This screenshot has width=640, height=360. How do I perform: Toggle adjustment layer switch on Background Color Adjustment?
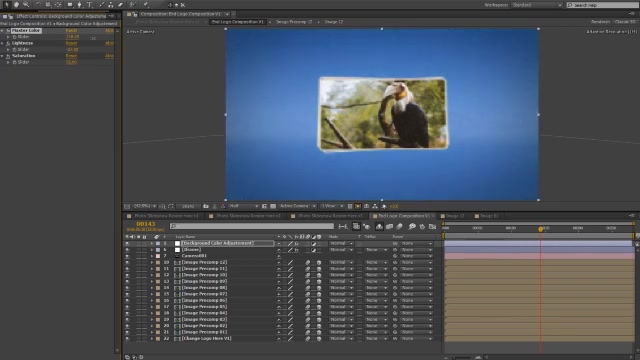[x=313, y=243]
